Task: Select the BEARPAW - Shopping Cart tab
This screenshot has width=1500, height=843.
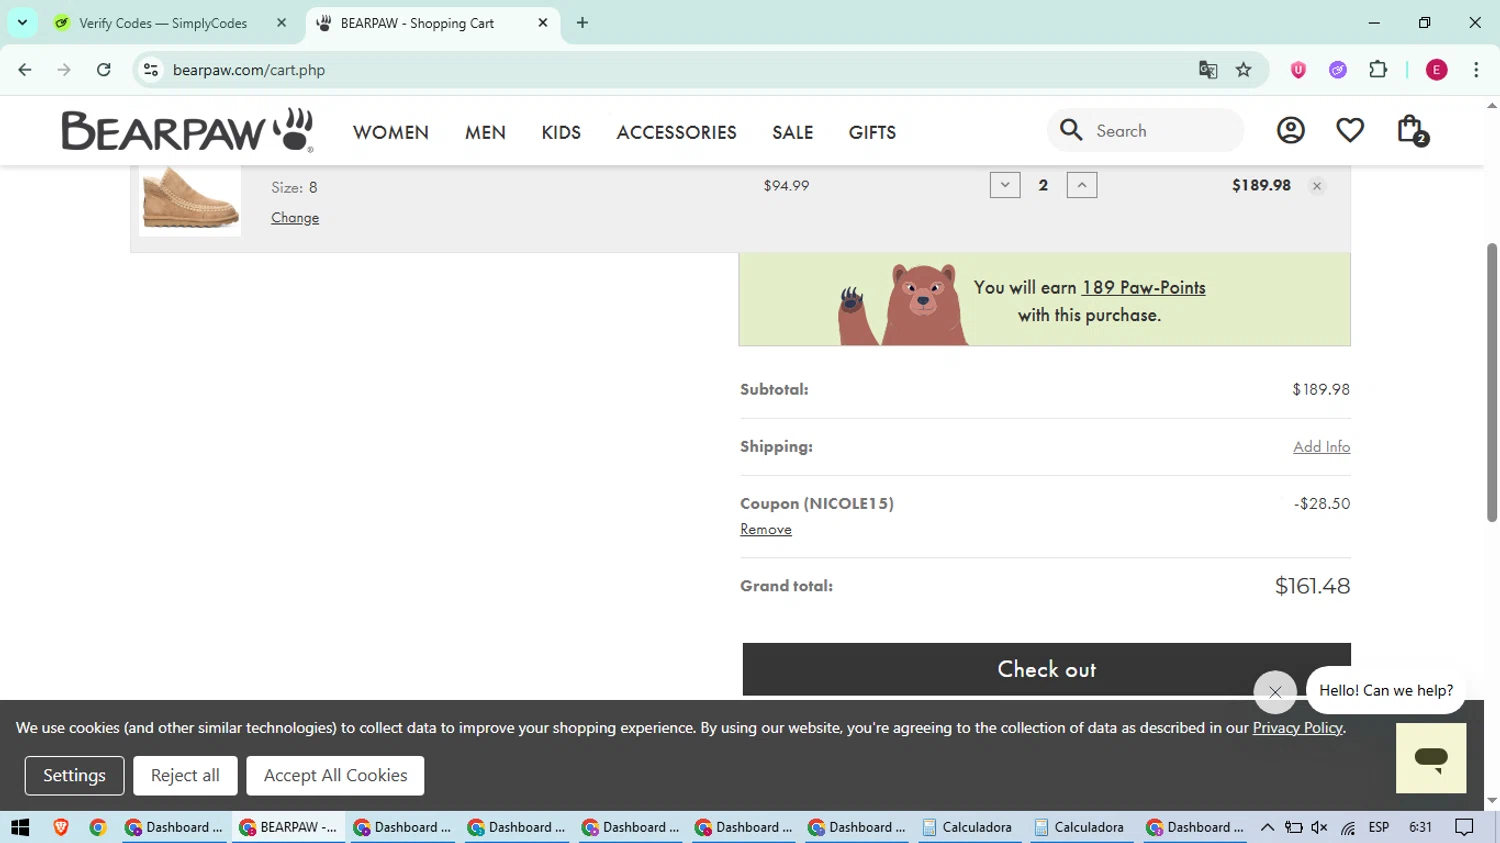Action: tap(417, 23)
